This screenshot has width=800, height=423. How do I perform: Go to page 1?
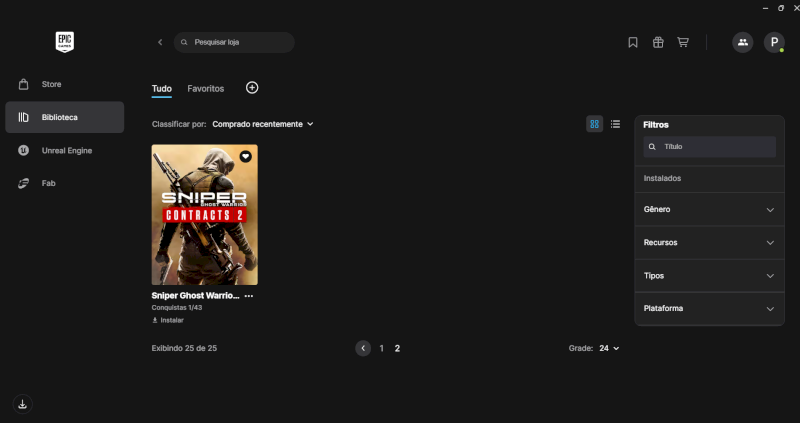[381, 349]
